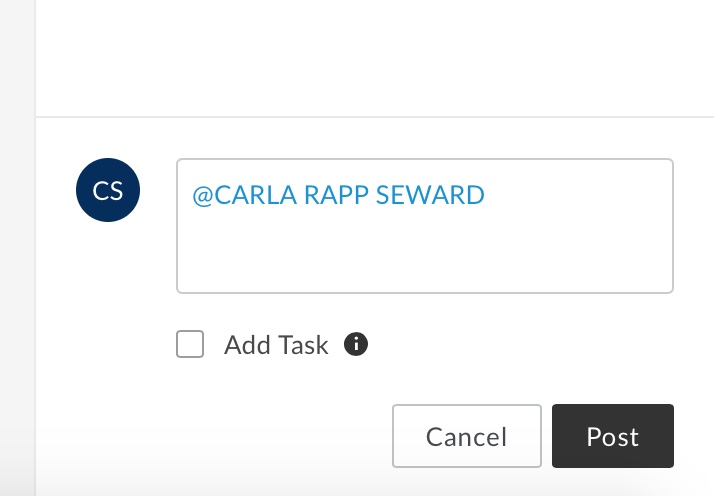Select the @CARLA RAPP SEWARD mention
The height and width of the screenshot is (496, 714).
(338, 195)
